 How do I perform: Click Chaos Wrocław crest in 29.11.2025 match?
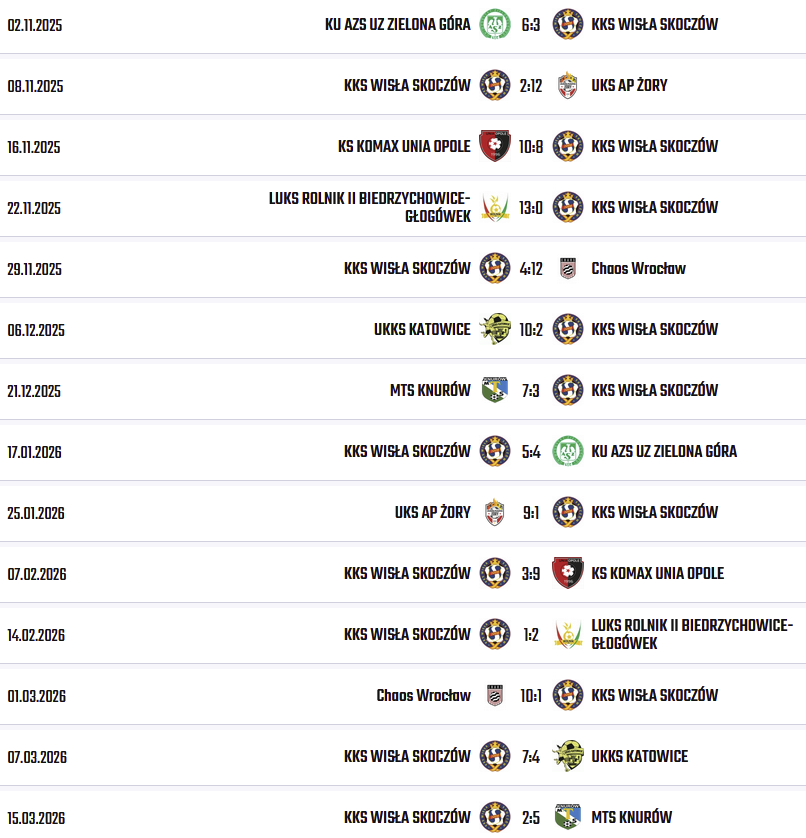pos(567,268)
